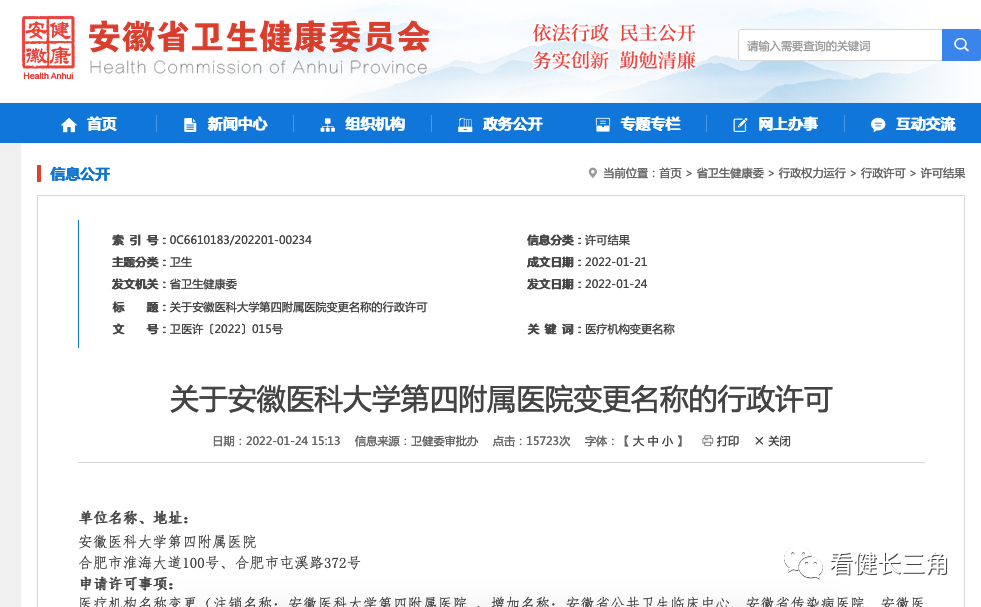Click the click count 15723次
Viewport: 981px width, 607px height.
[548, 441]
